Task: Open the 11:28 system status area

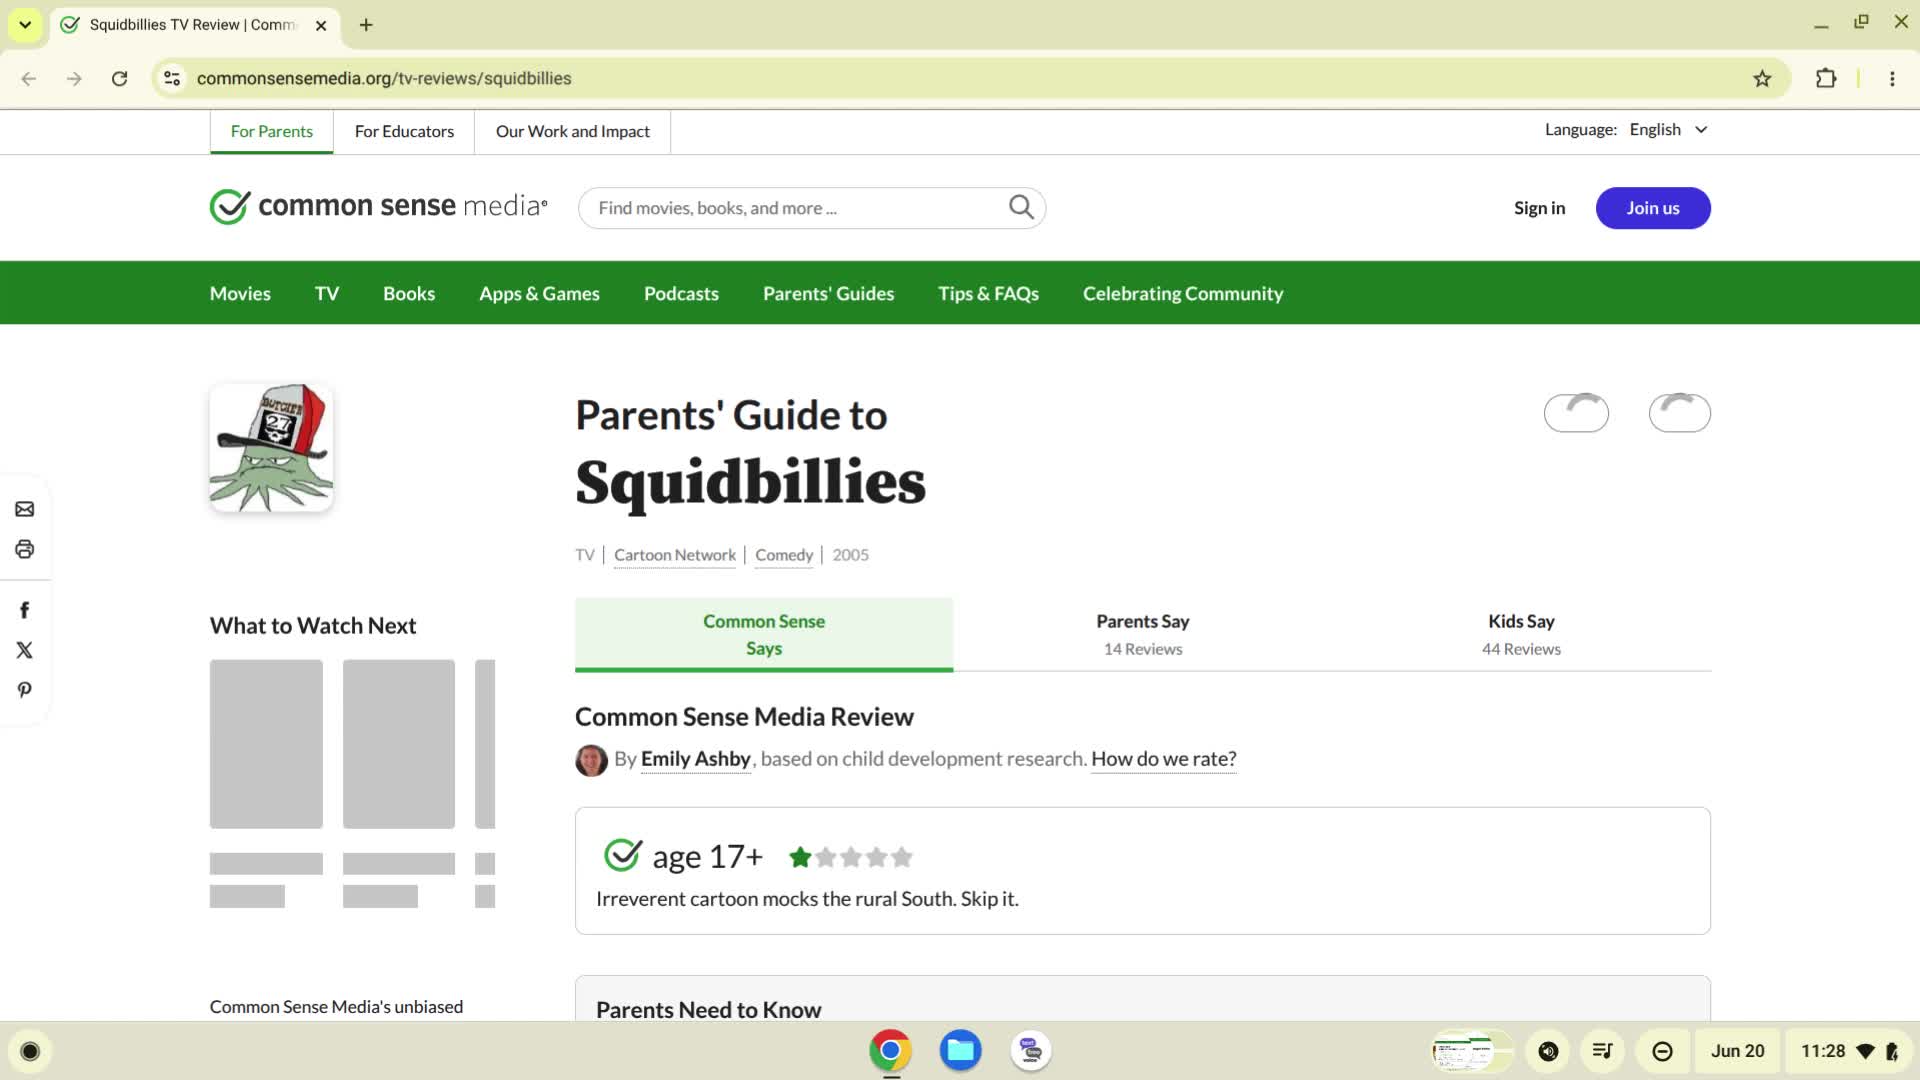Action: coord(1848,1051)
